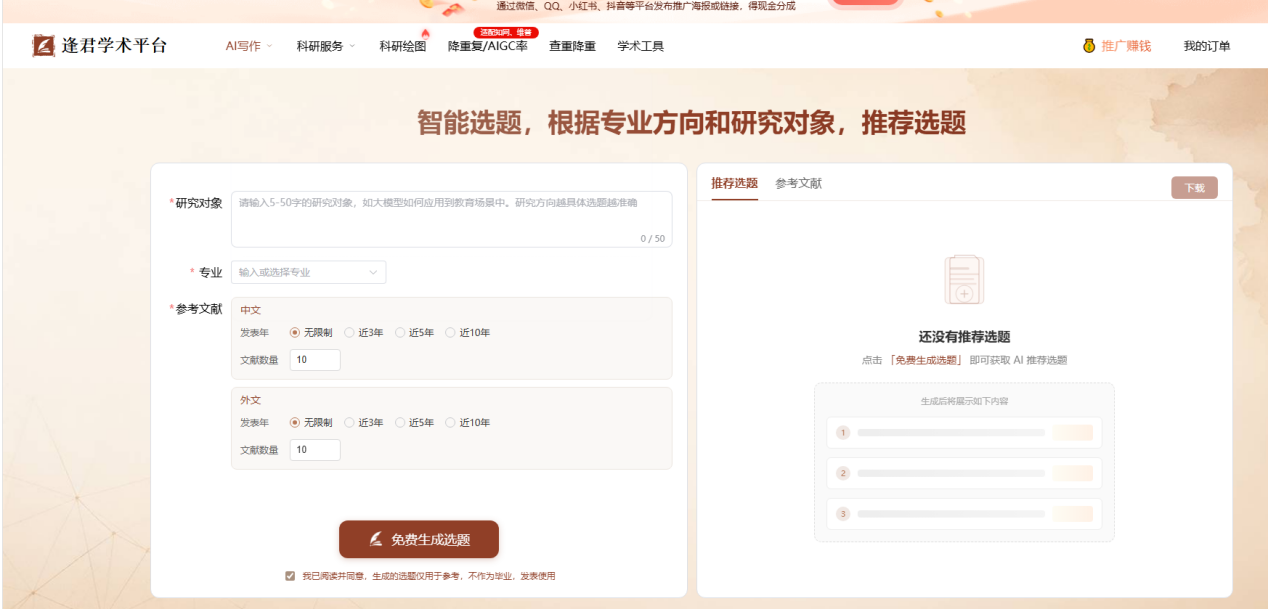The image size is (1268, 609).
Task: Click the 生成后将展示如下内容 caption
Action: [x=964, y=401]
